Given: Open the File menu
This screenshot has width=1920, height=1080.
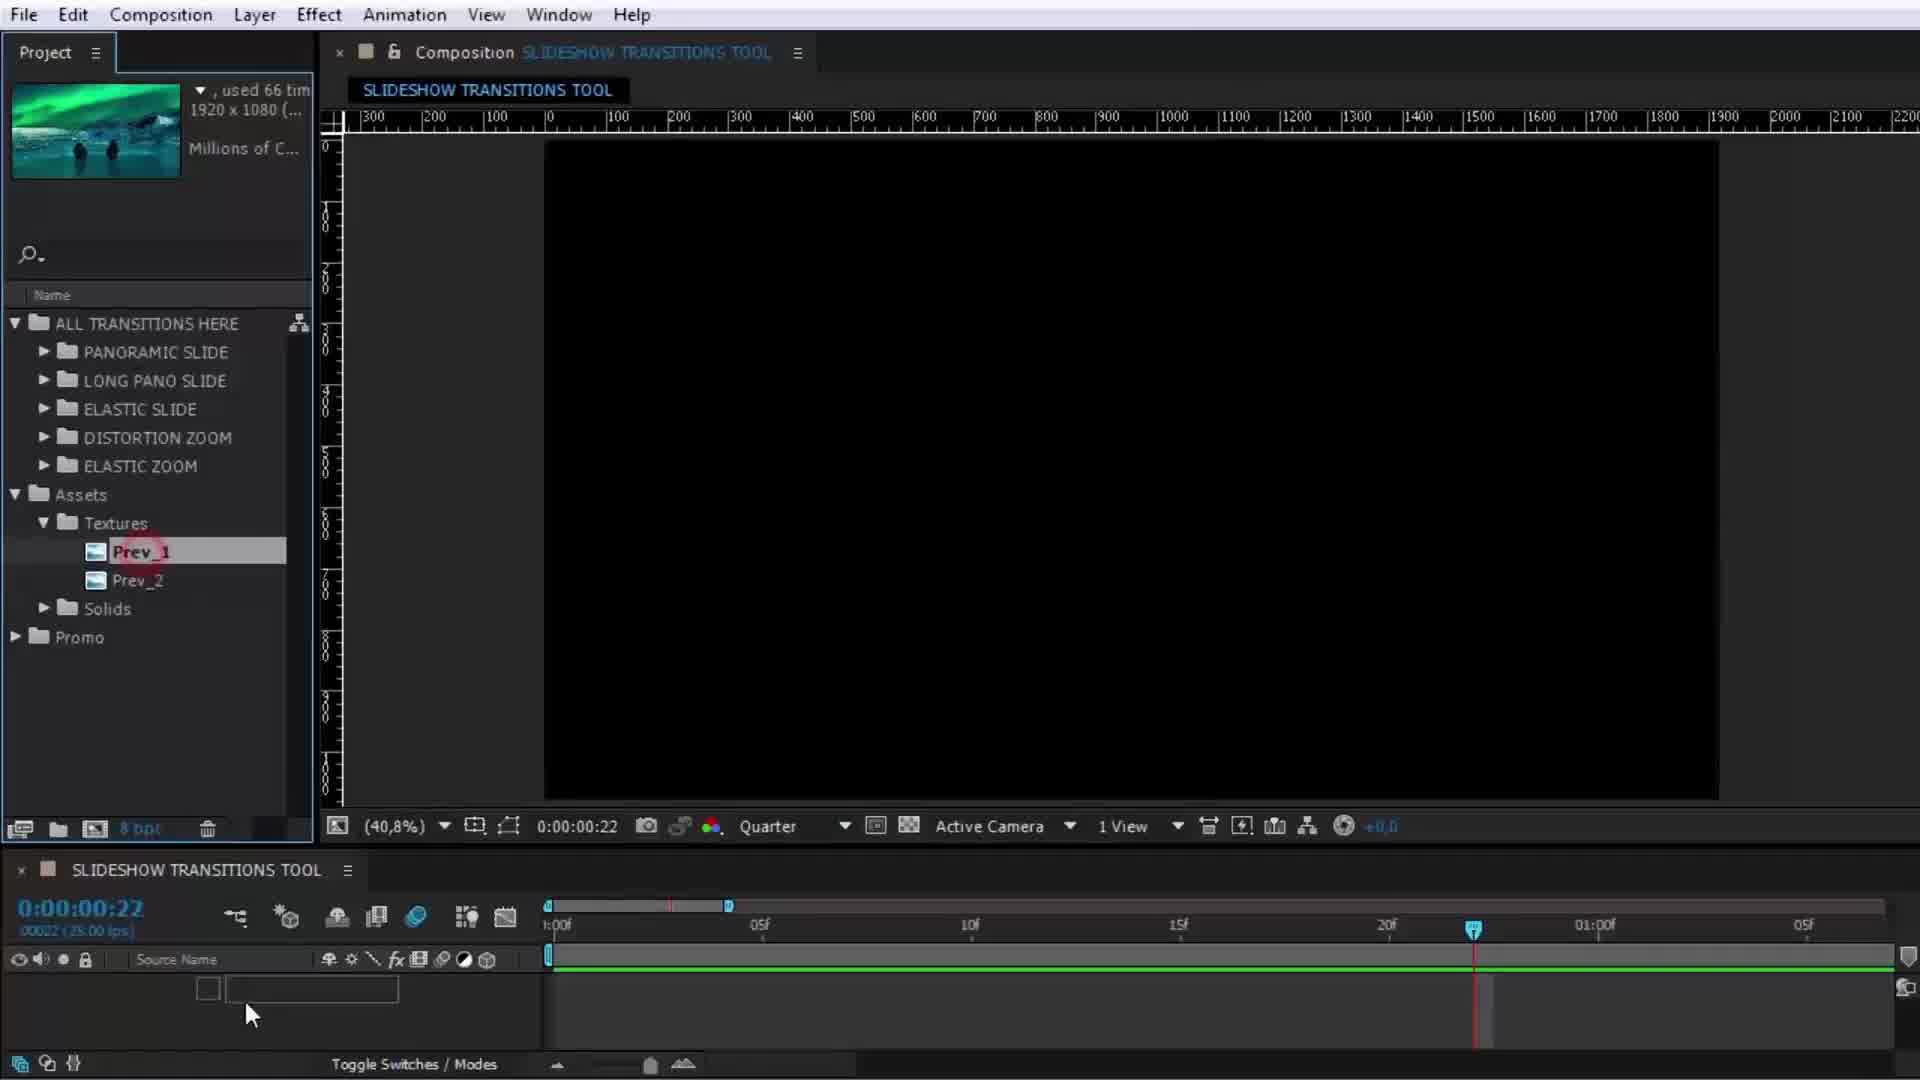Looking at the screenshot, I should click(x=24, y=15).
